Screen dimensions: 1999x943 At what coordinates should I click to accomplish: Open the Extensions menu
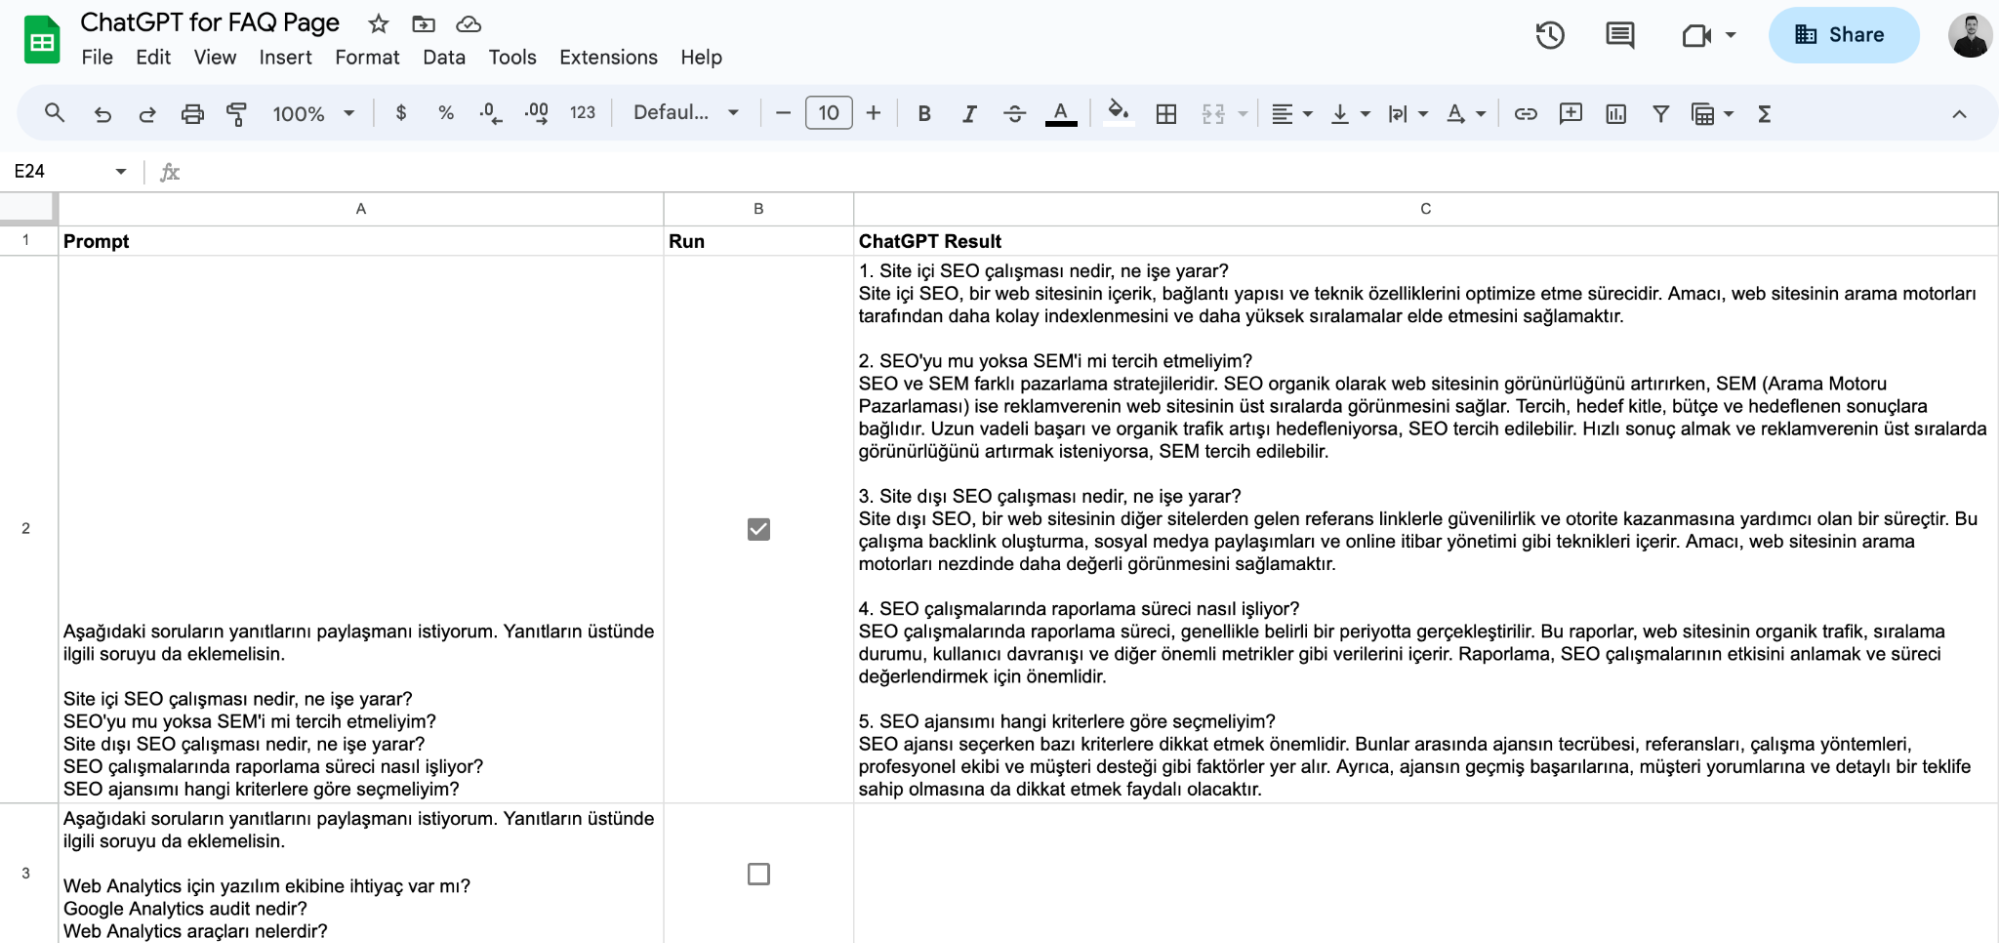pos(608,57)
